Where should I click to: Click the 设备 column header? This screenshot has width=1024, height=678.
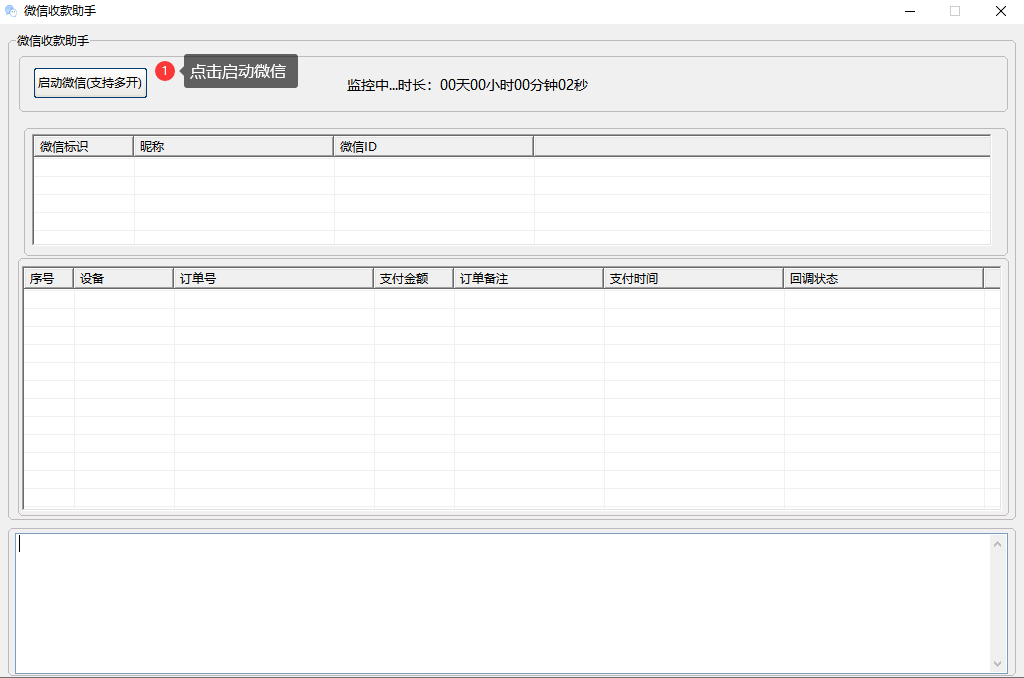coord(123,278)
